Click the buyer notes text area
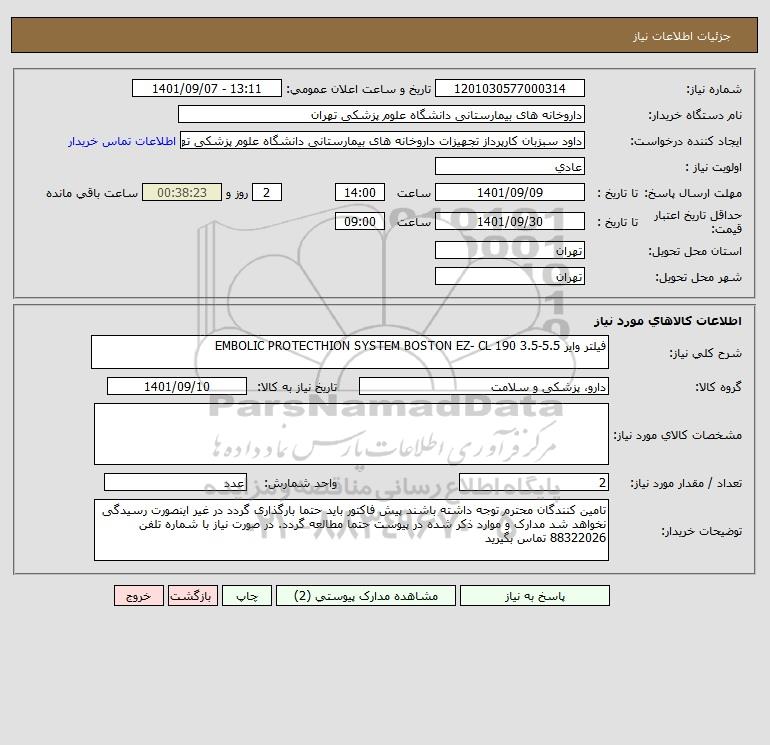 (351, 530)
